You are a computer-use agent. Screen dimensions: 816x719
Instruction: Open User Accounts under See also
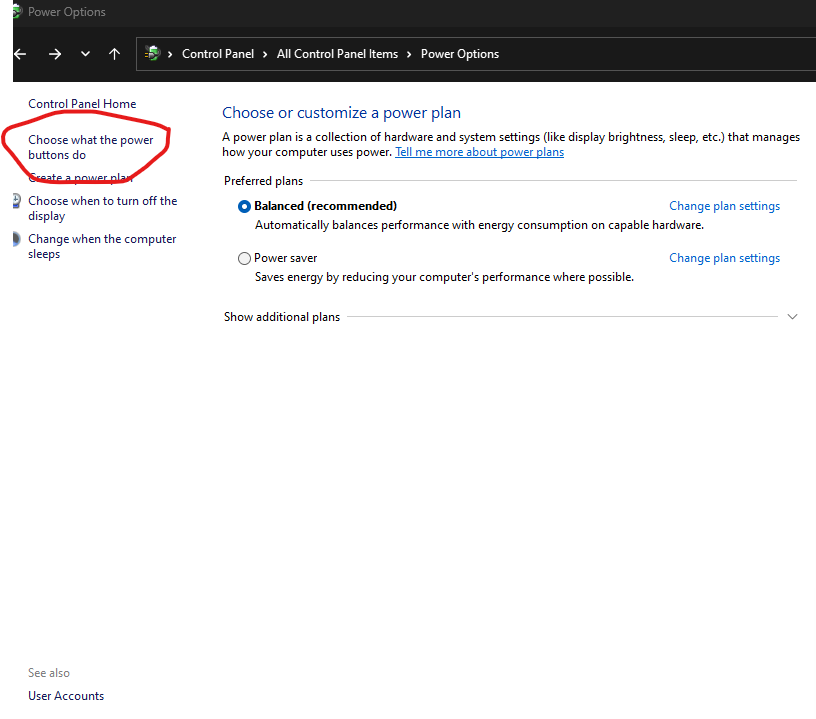tap(66, 696)
